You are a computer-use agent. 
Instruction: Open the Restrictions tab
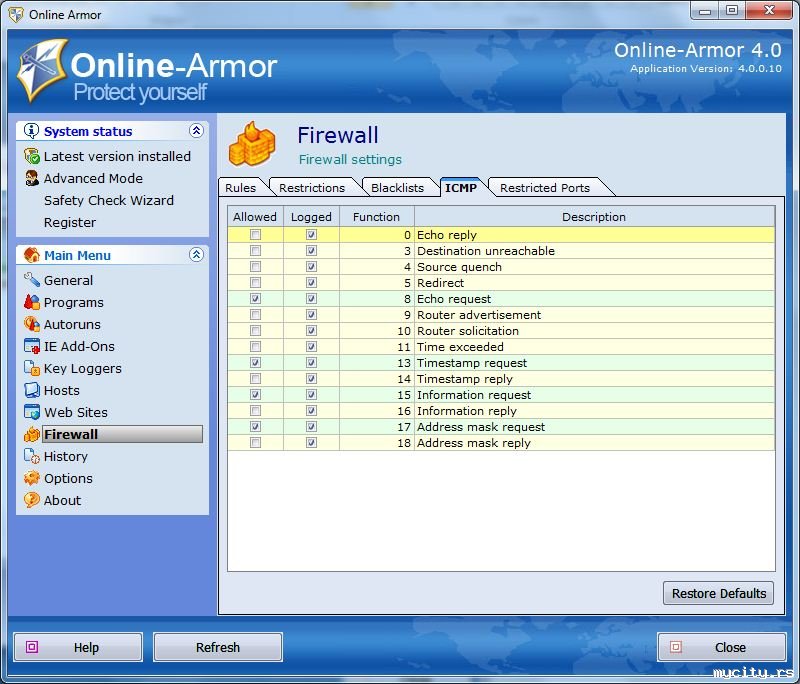click(312, 188)
